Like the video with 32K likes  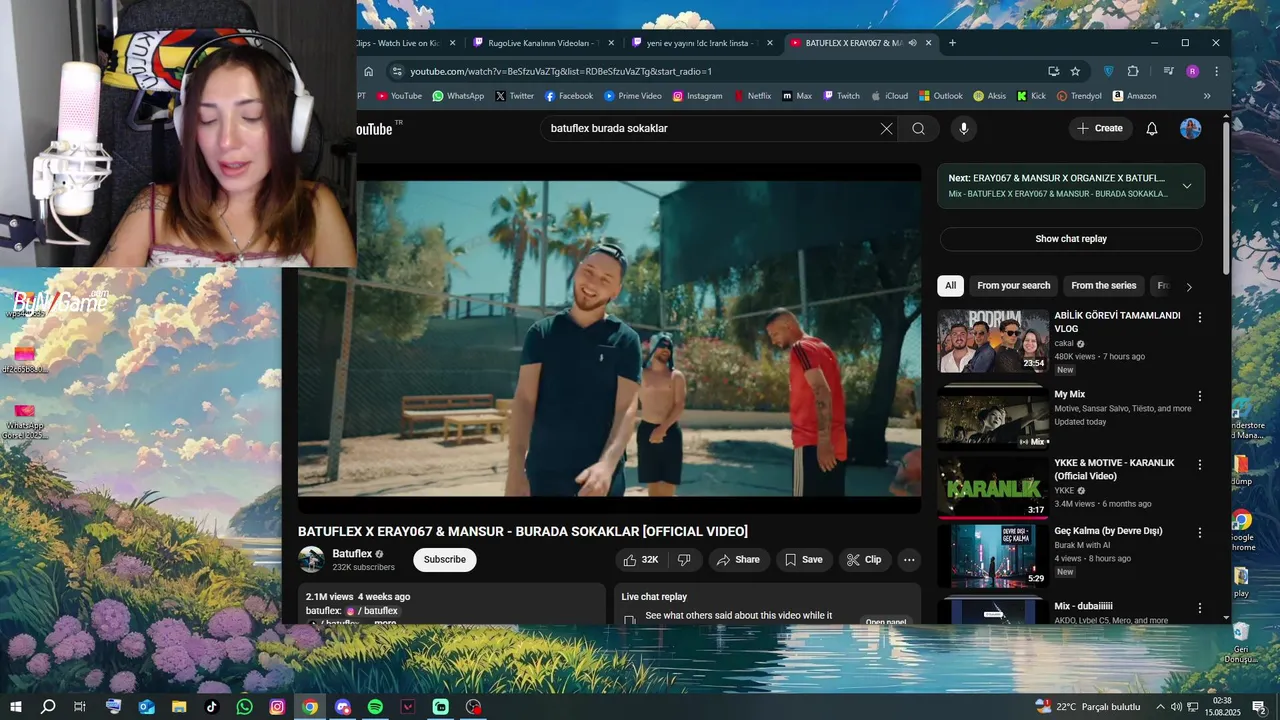tap(640, 560)
